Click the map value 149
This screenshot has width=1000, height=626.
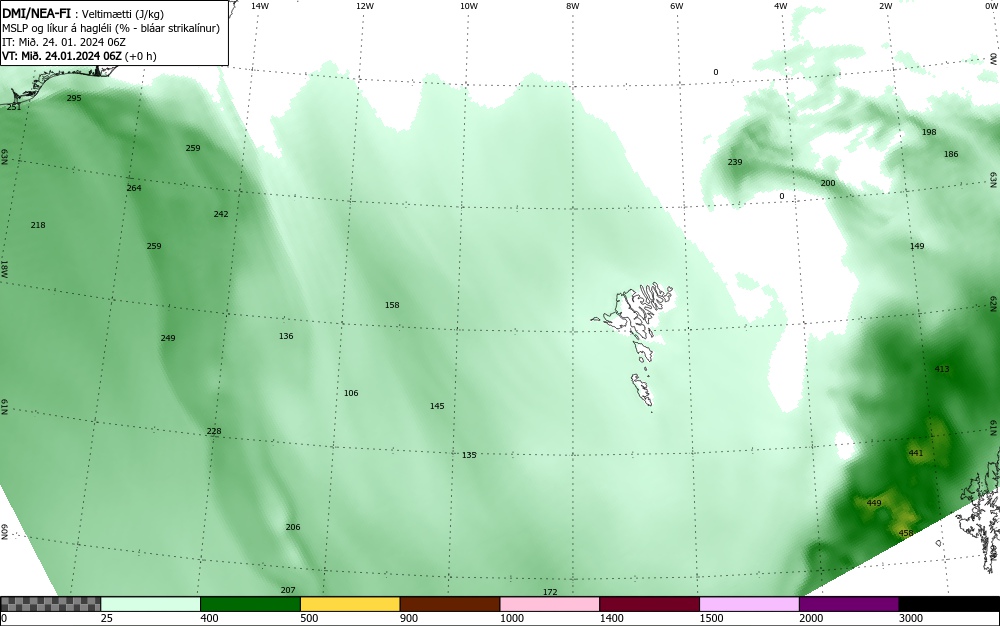click(917, 246)
